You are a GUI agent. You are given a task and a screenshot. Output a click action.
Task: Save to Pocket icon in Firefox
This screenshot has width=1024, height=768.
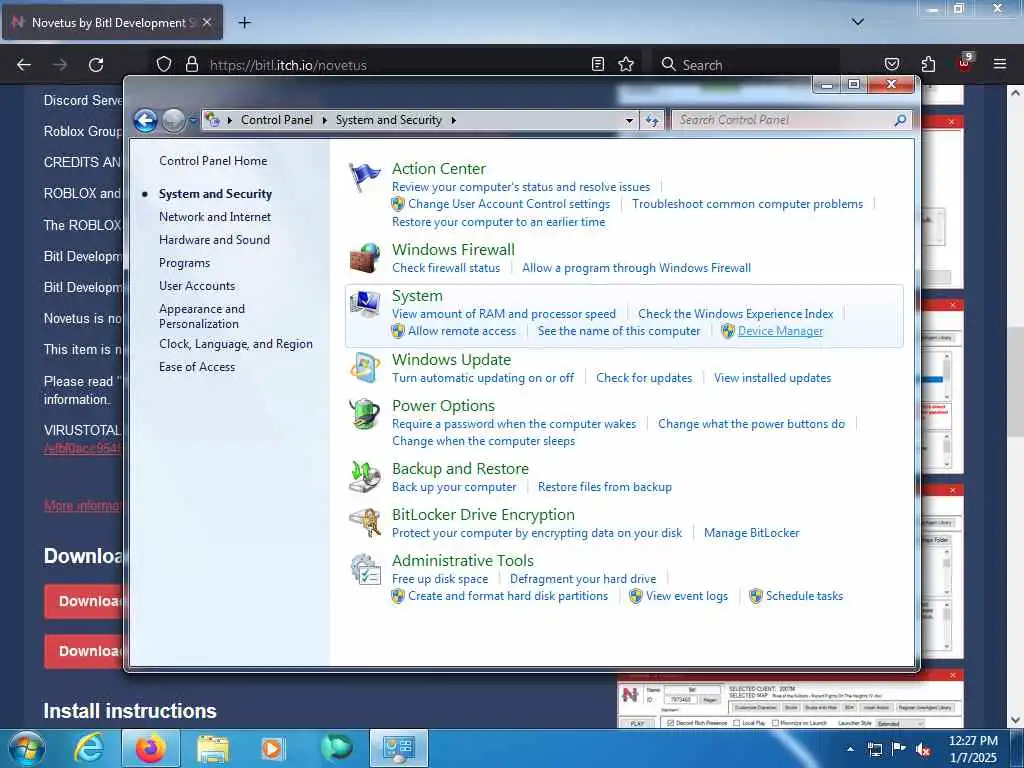(x=891, y=64)
